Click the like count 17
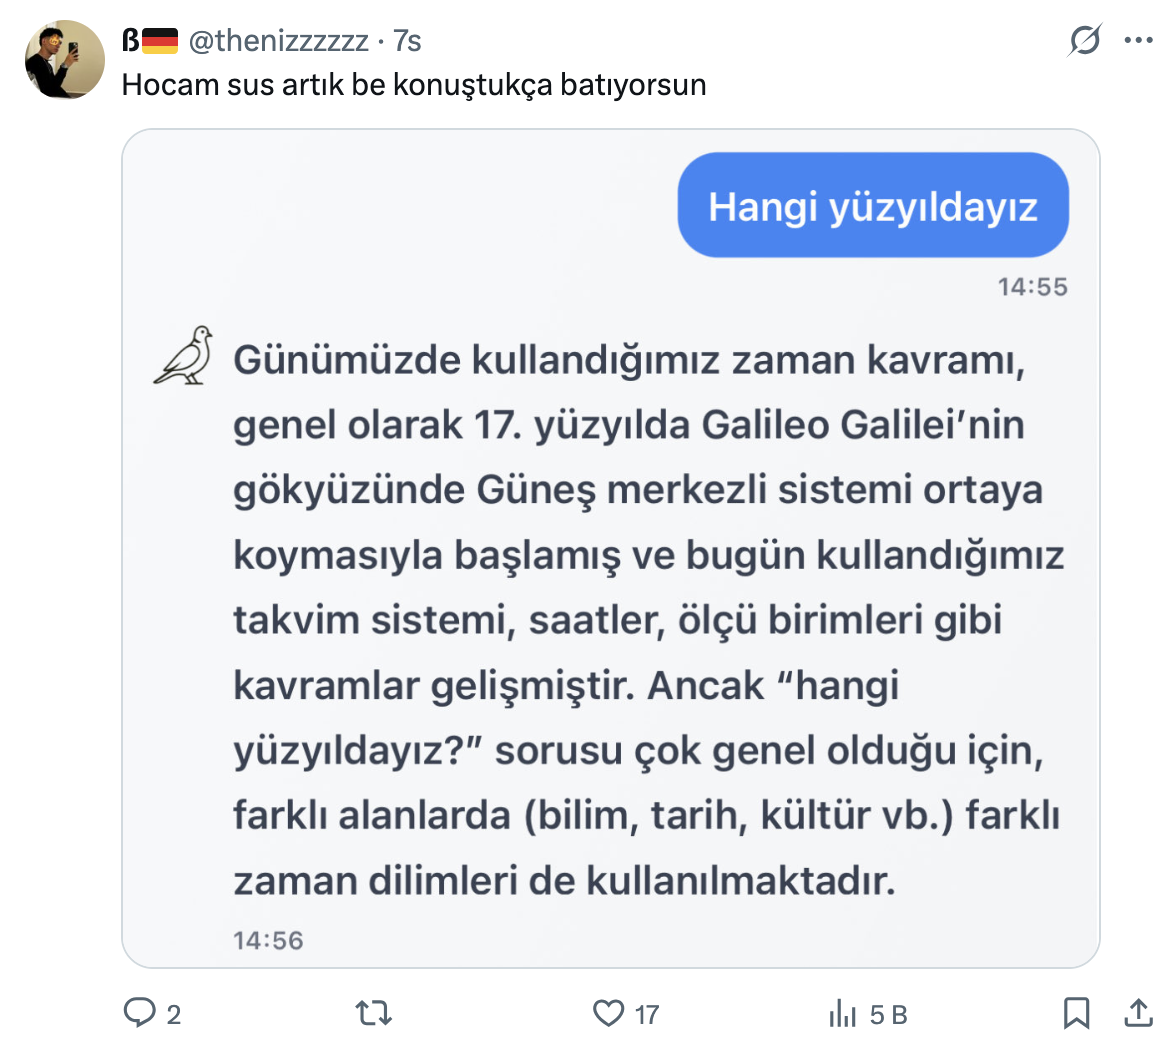The image size is (1176, 1052). (x=647, y=1015)
